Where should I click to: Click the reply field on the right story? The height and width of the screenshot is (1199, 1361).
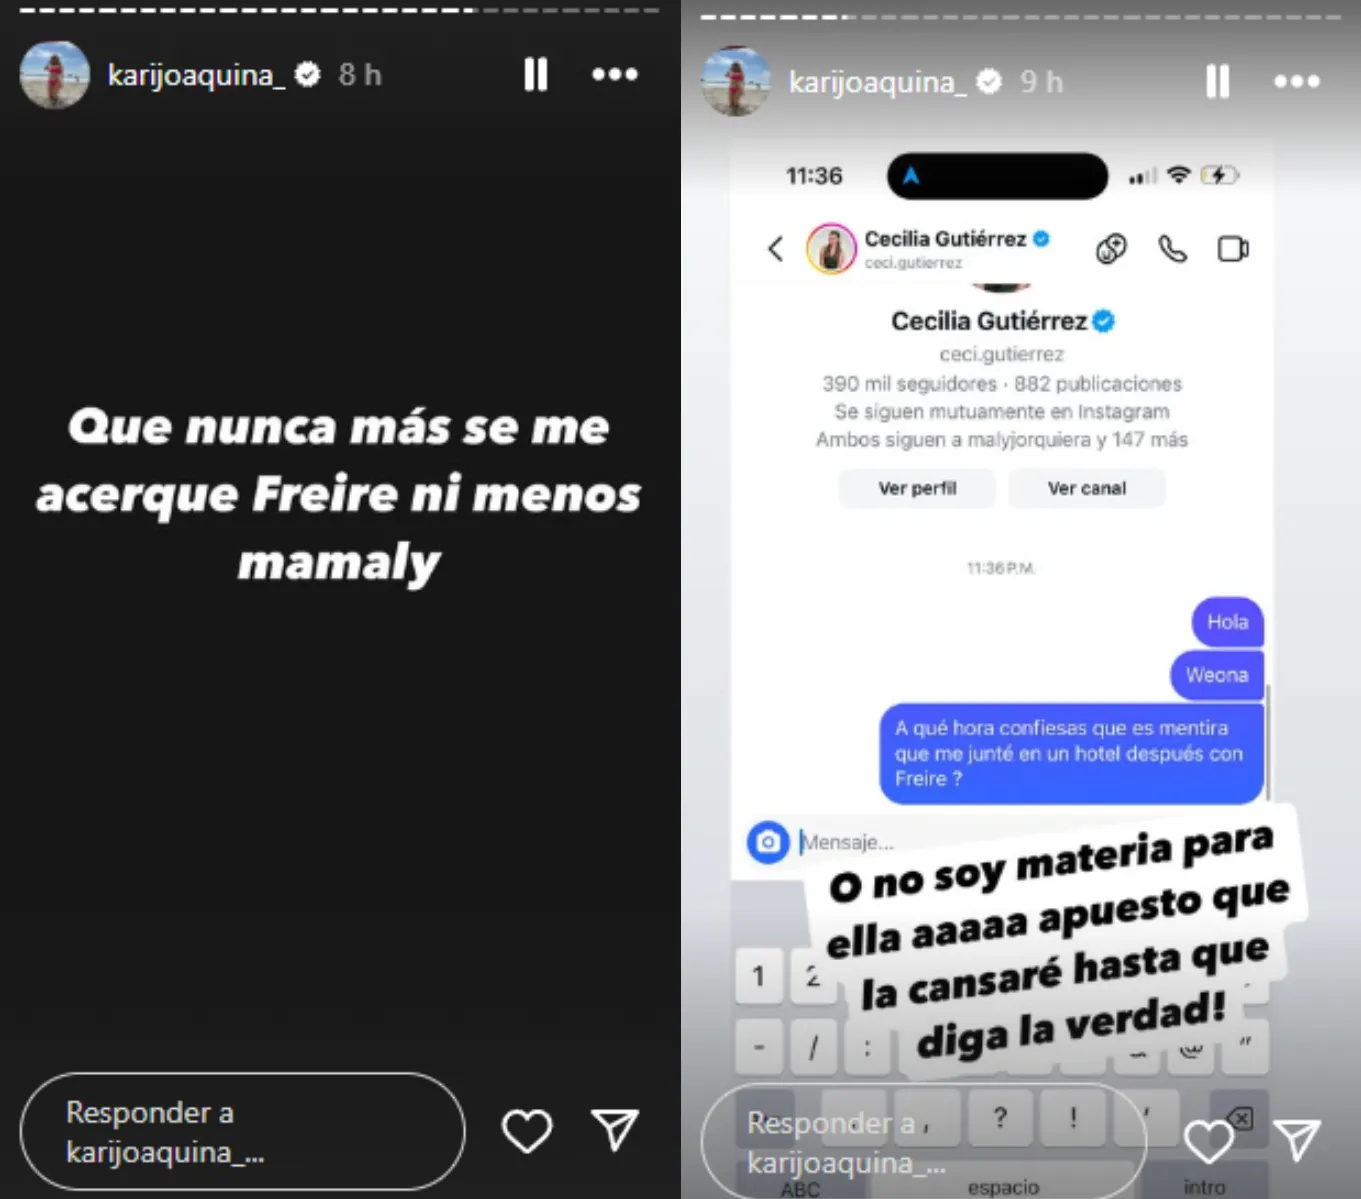[923, 1142]
